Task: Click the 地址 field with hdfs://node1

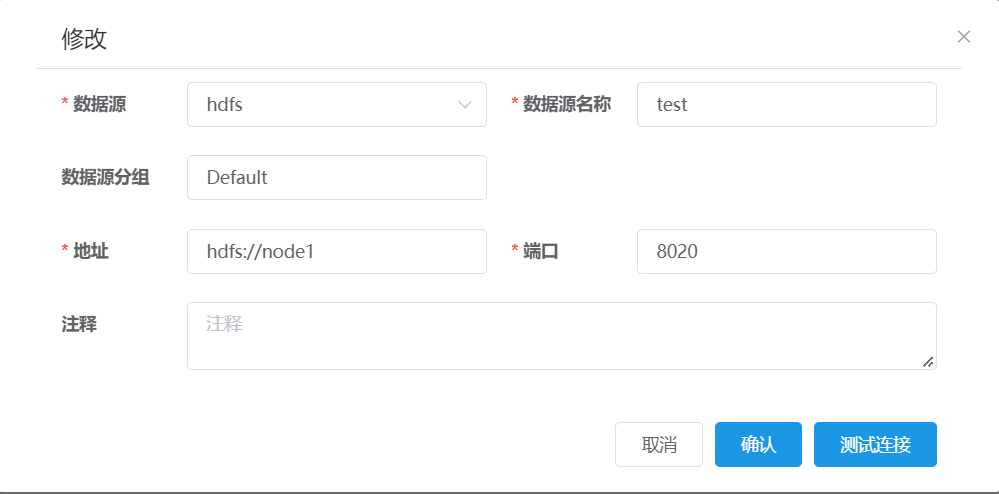Action: tap(336, 251)
